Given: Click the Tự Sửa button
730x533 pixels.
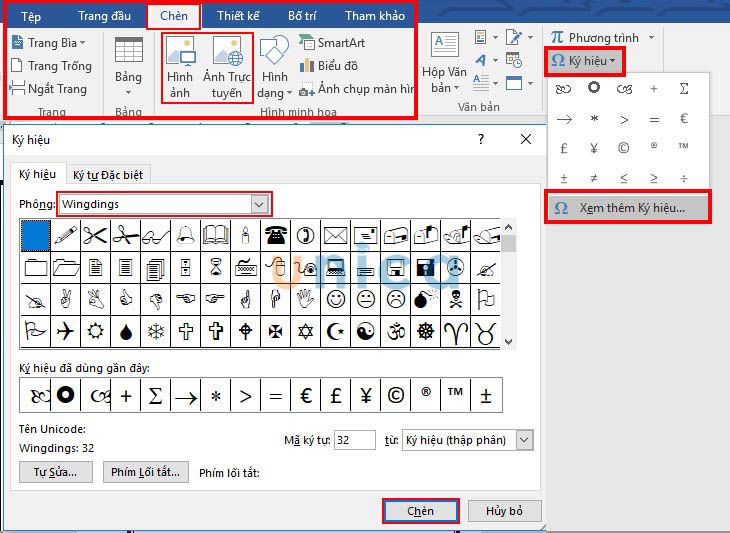Looking at the screenshot, I should [x=56, y=472].
